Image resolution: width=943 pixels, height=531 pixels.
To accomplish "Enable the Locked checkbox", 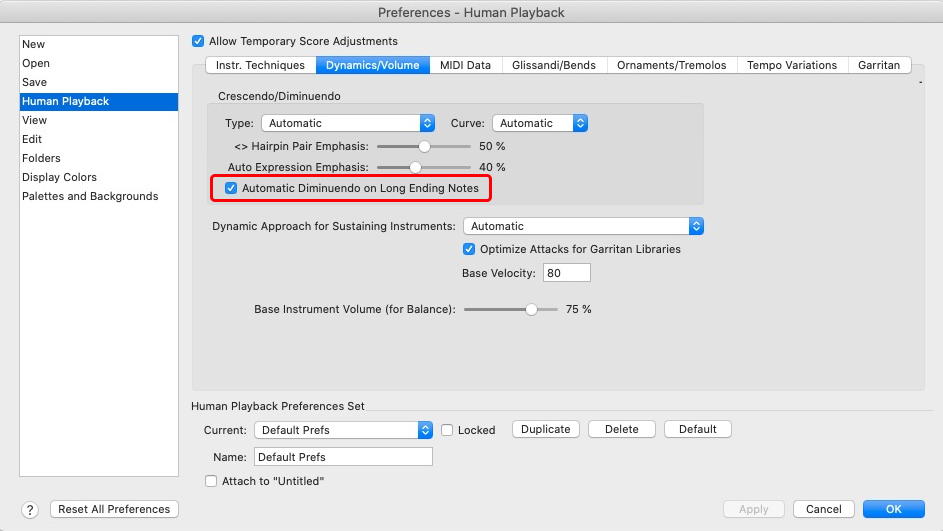I will 448,430.
